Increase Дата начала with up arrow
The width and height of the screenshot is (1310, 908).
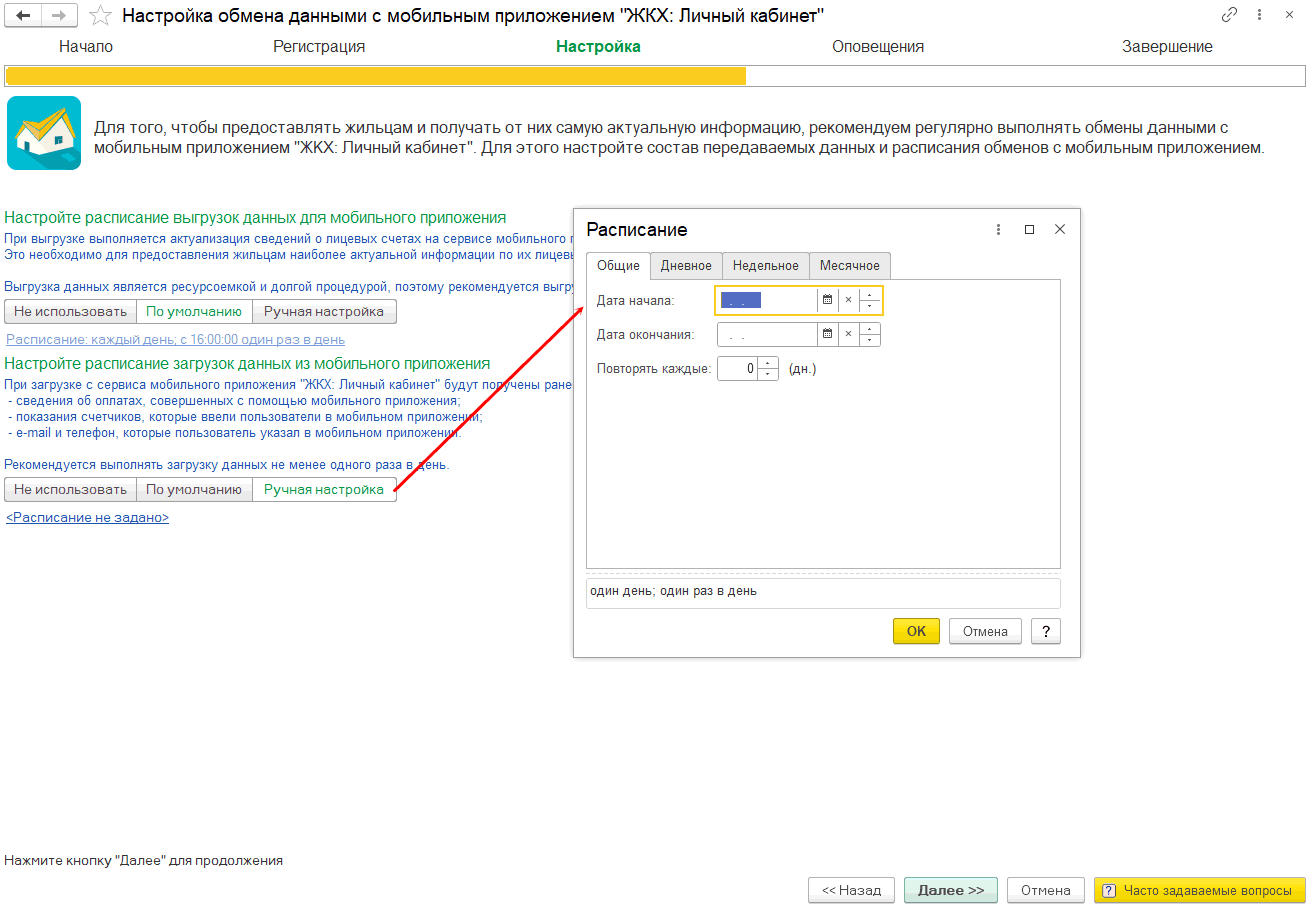[870, 294]
